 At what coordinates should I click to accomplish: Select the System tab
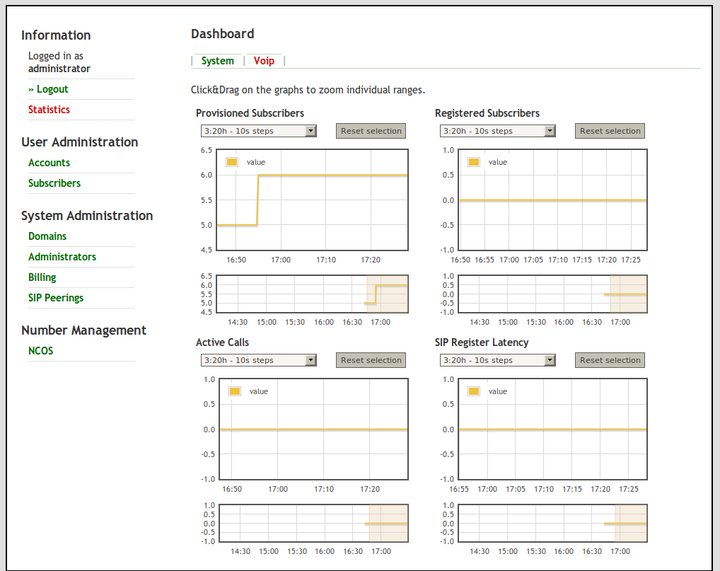[217, 61]
